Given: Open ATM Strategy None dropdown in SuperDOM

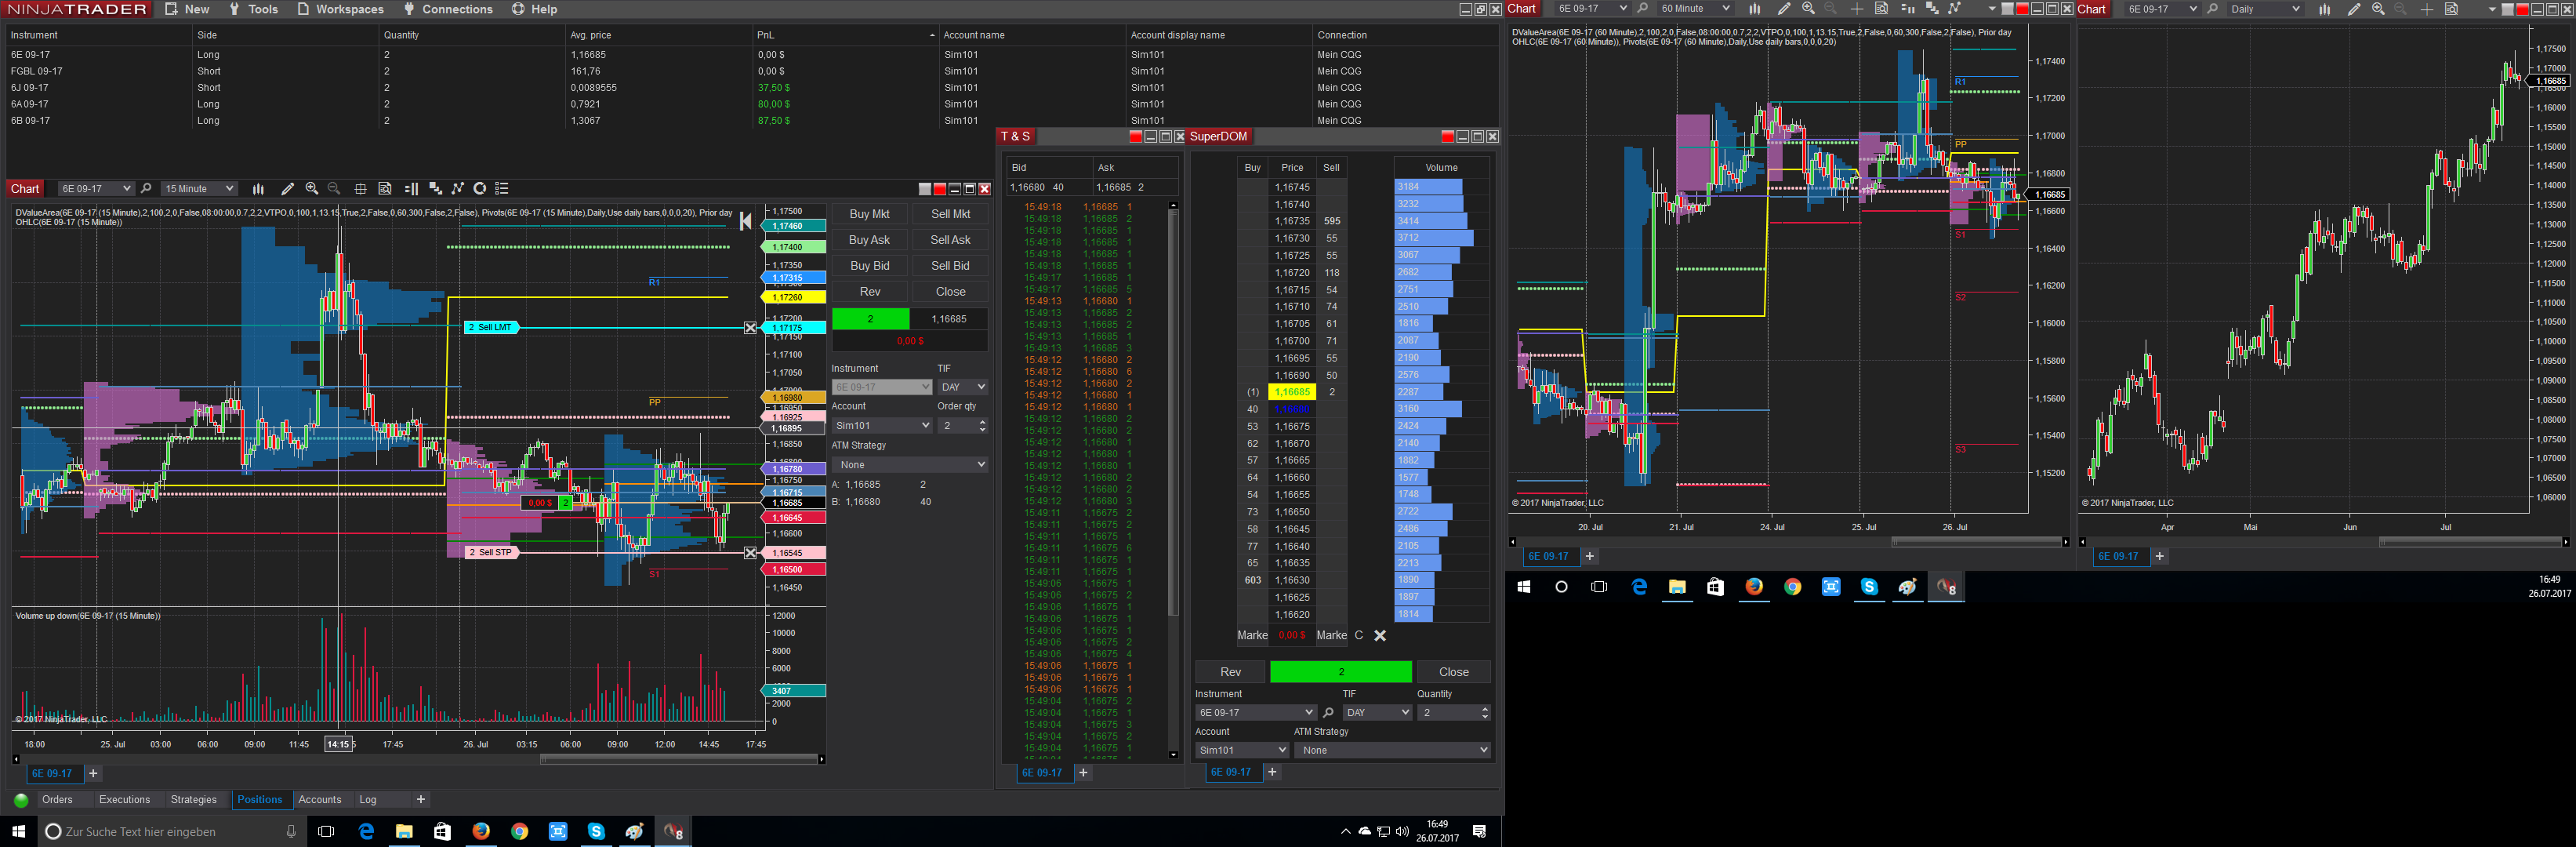Looking at the screenshot, I should click(1392, 751).
